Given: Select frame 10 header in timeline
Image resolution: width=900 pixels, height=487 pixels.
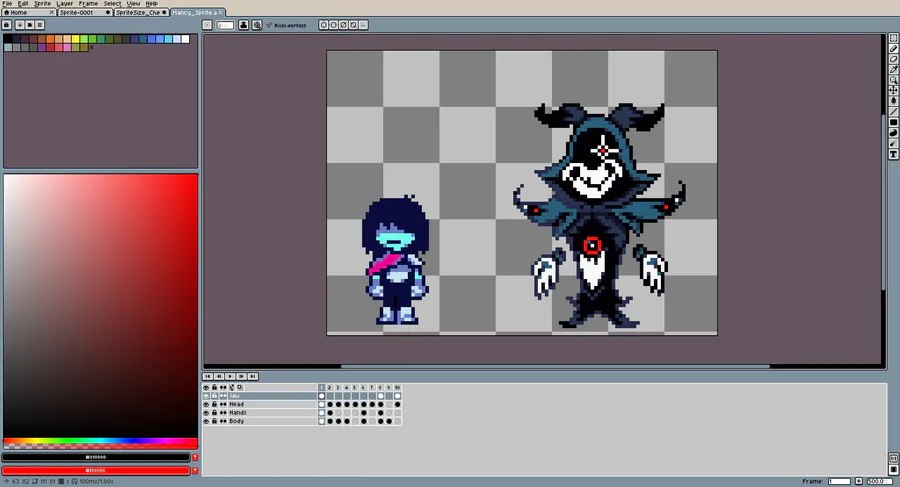Looking at the screenshot, I should click(397, 388).
